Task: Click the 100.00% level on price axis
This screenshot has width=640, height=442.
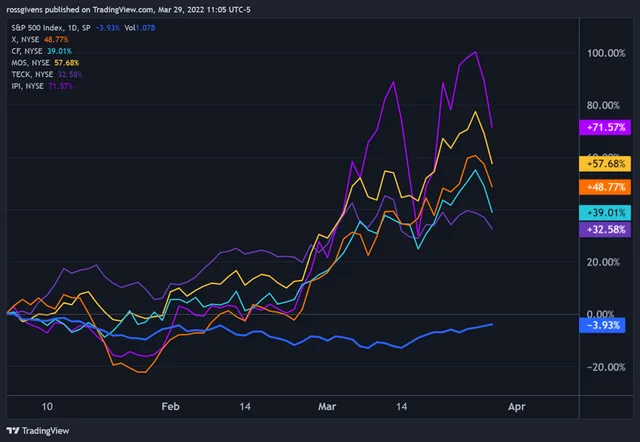Action: tap(606, 53)
